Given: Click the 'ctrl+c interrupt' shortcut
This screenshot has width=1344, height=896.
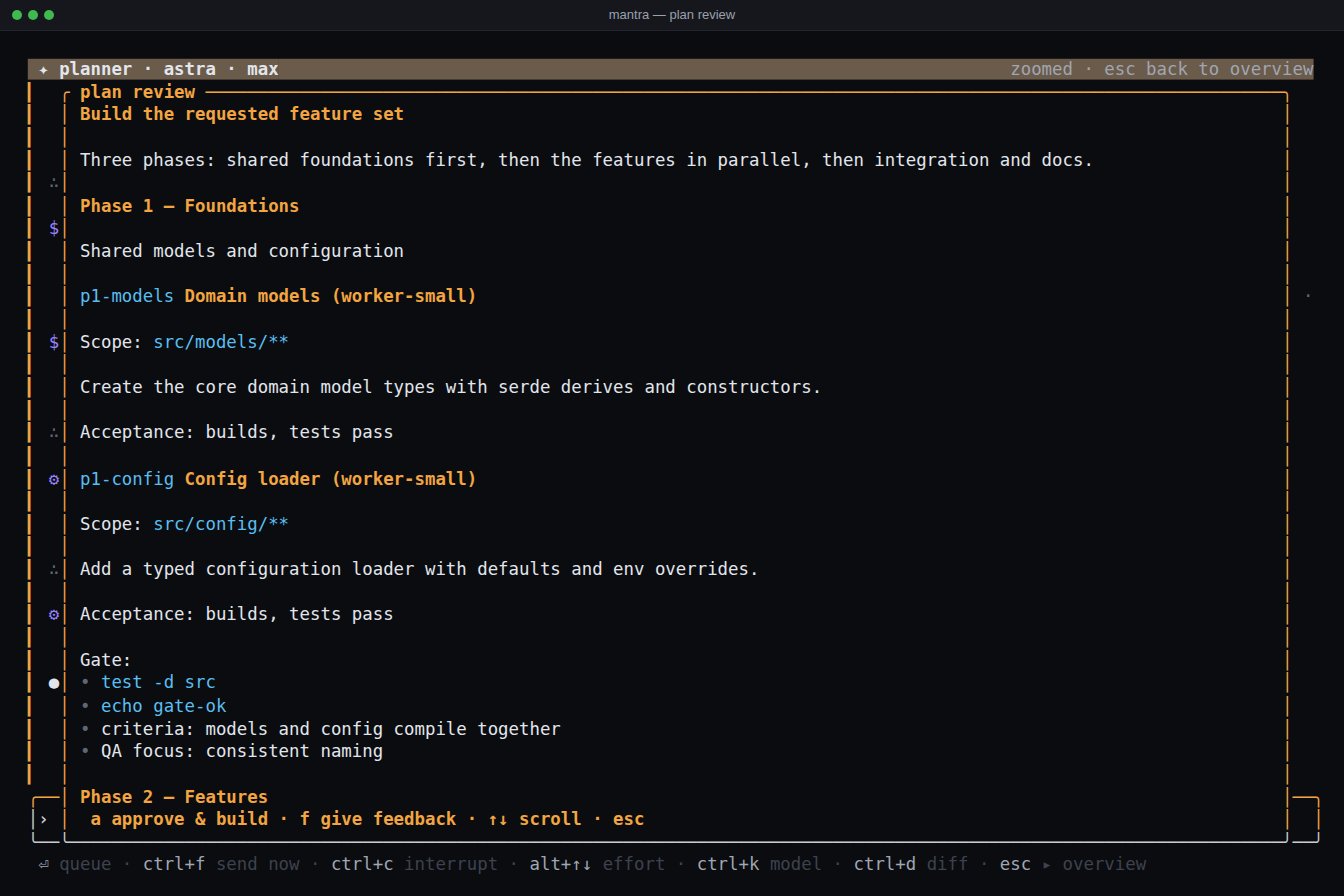Looking at the screenshot, I should click(415, 864).
